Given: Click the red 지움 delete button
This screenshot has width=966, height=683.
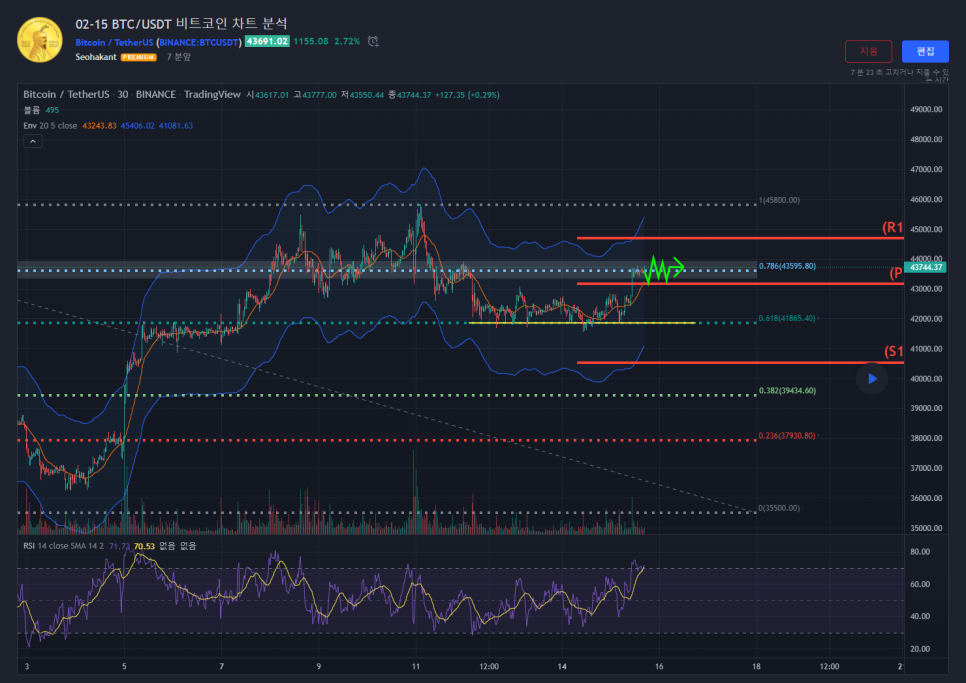Looking at the screenshot, I should tap(868, 51).
